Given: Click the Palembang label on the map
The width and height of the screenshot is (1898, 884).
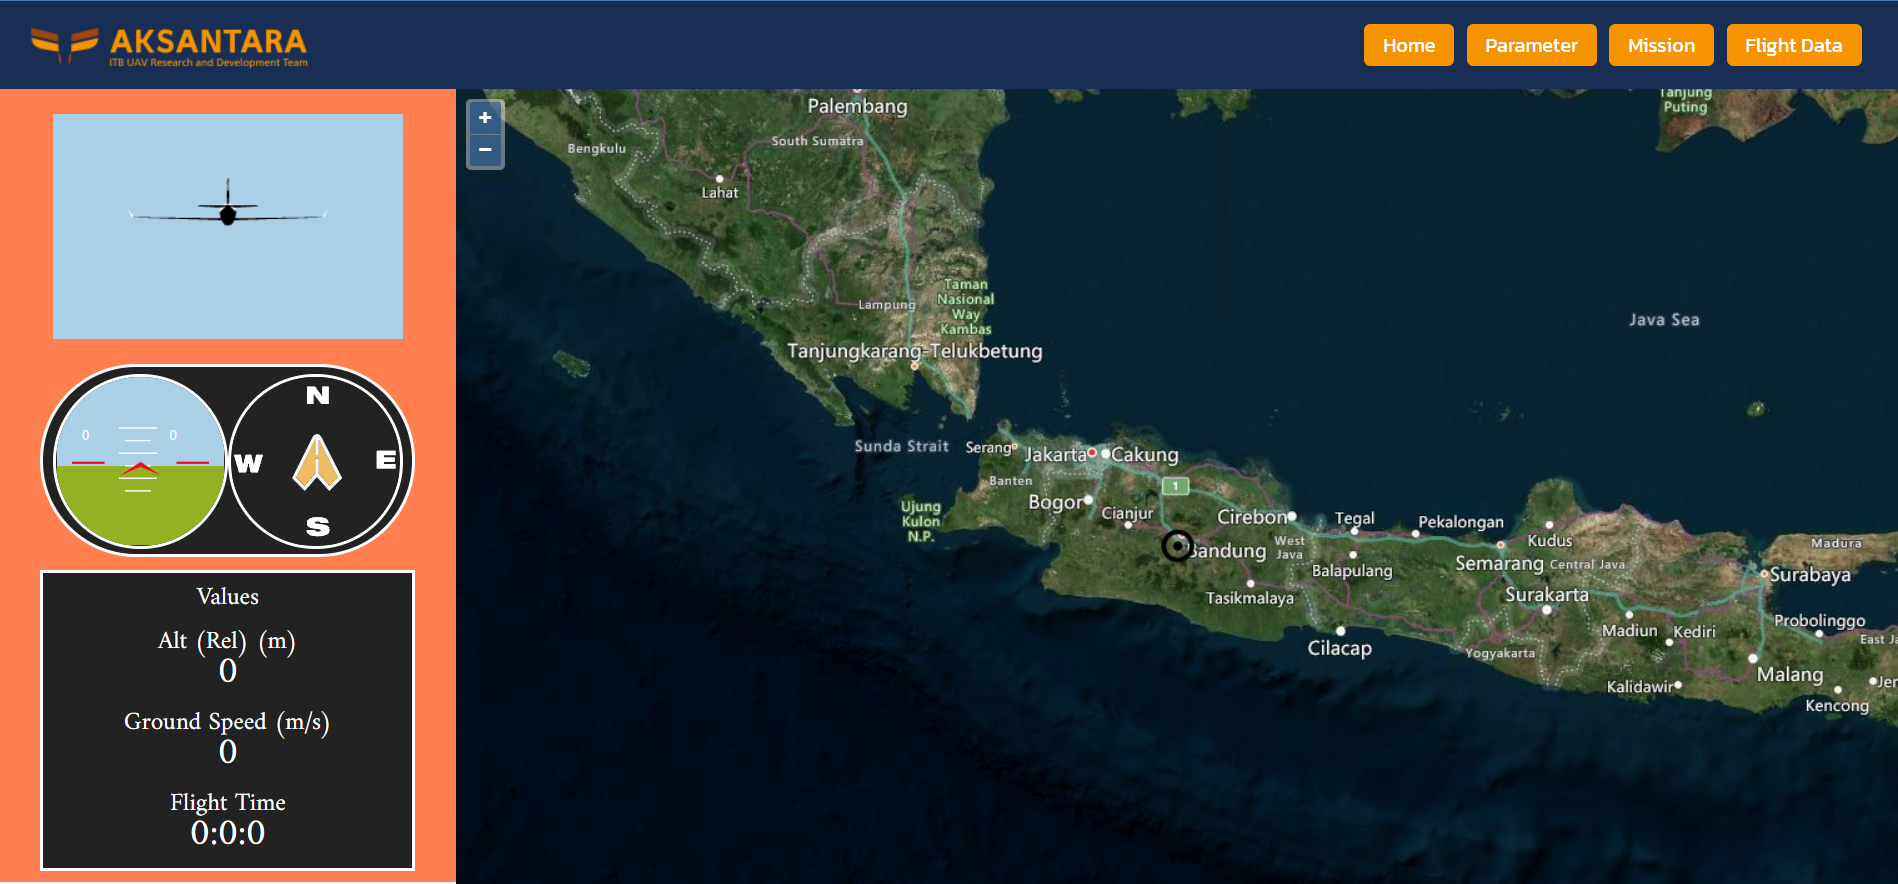Looking at the screenshot, I should pyautogui.click(x=857, y=106).
